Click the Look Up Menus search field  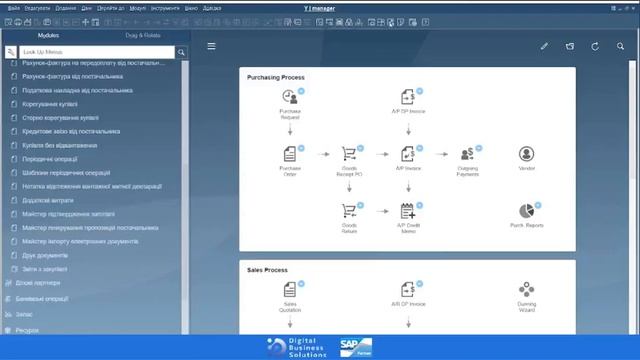click(x=97, y=52)
